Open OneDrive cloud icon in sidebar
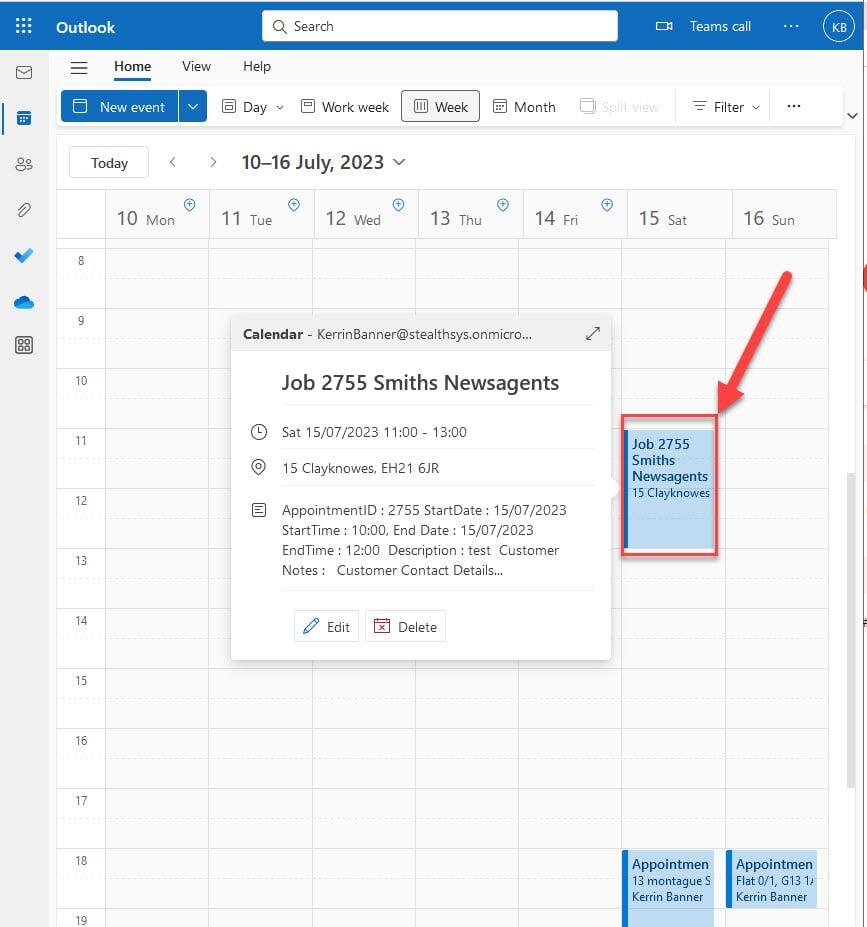This screenshot has width=867, height=927. [x=24, y=302]
